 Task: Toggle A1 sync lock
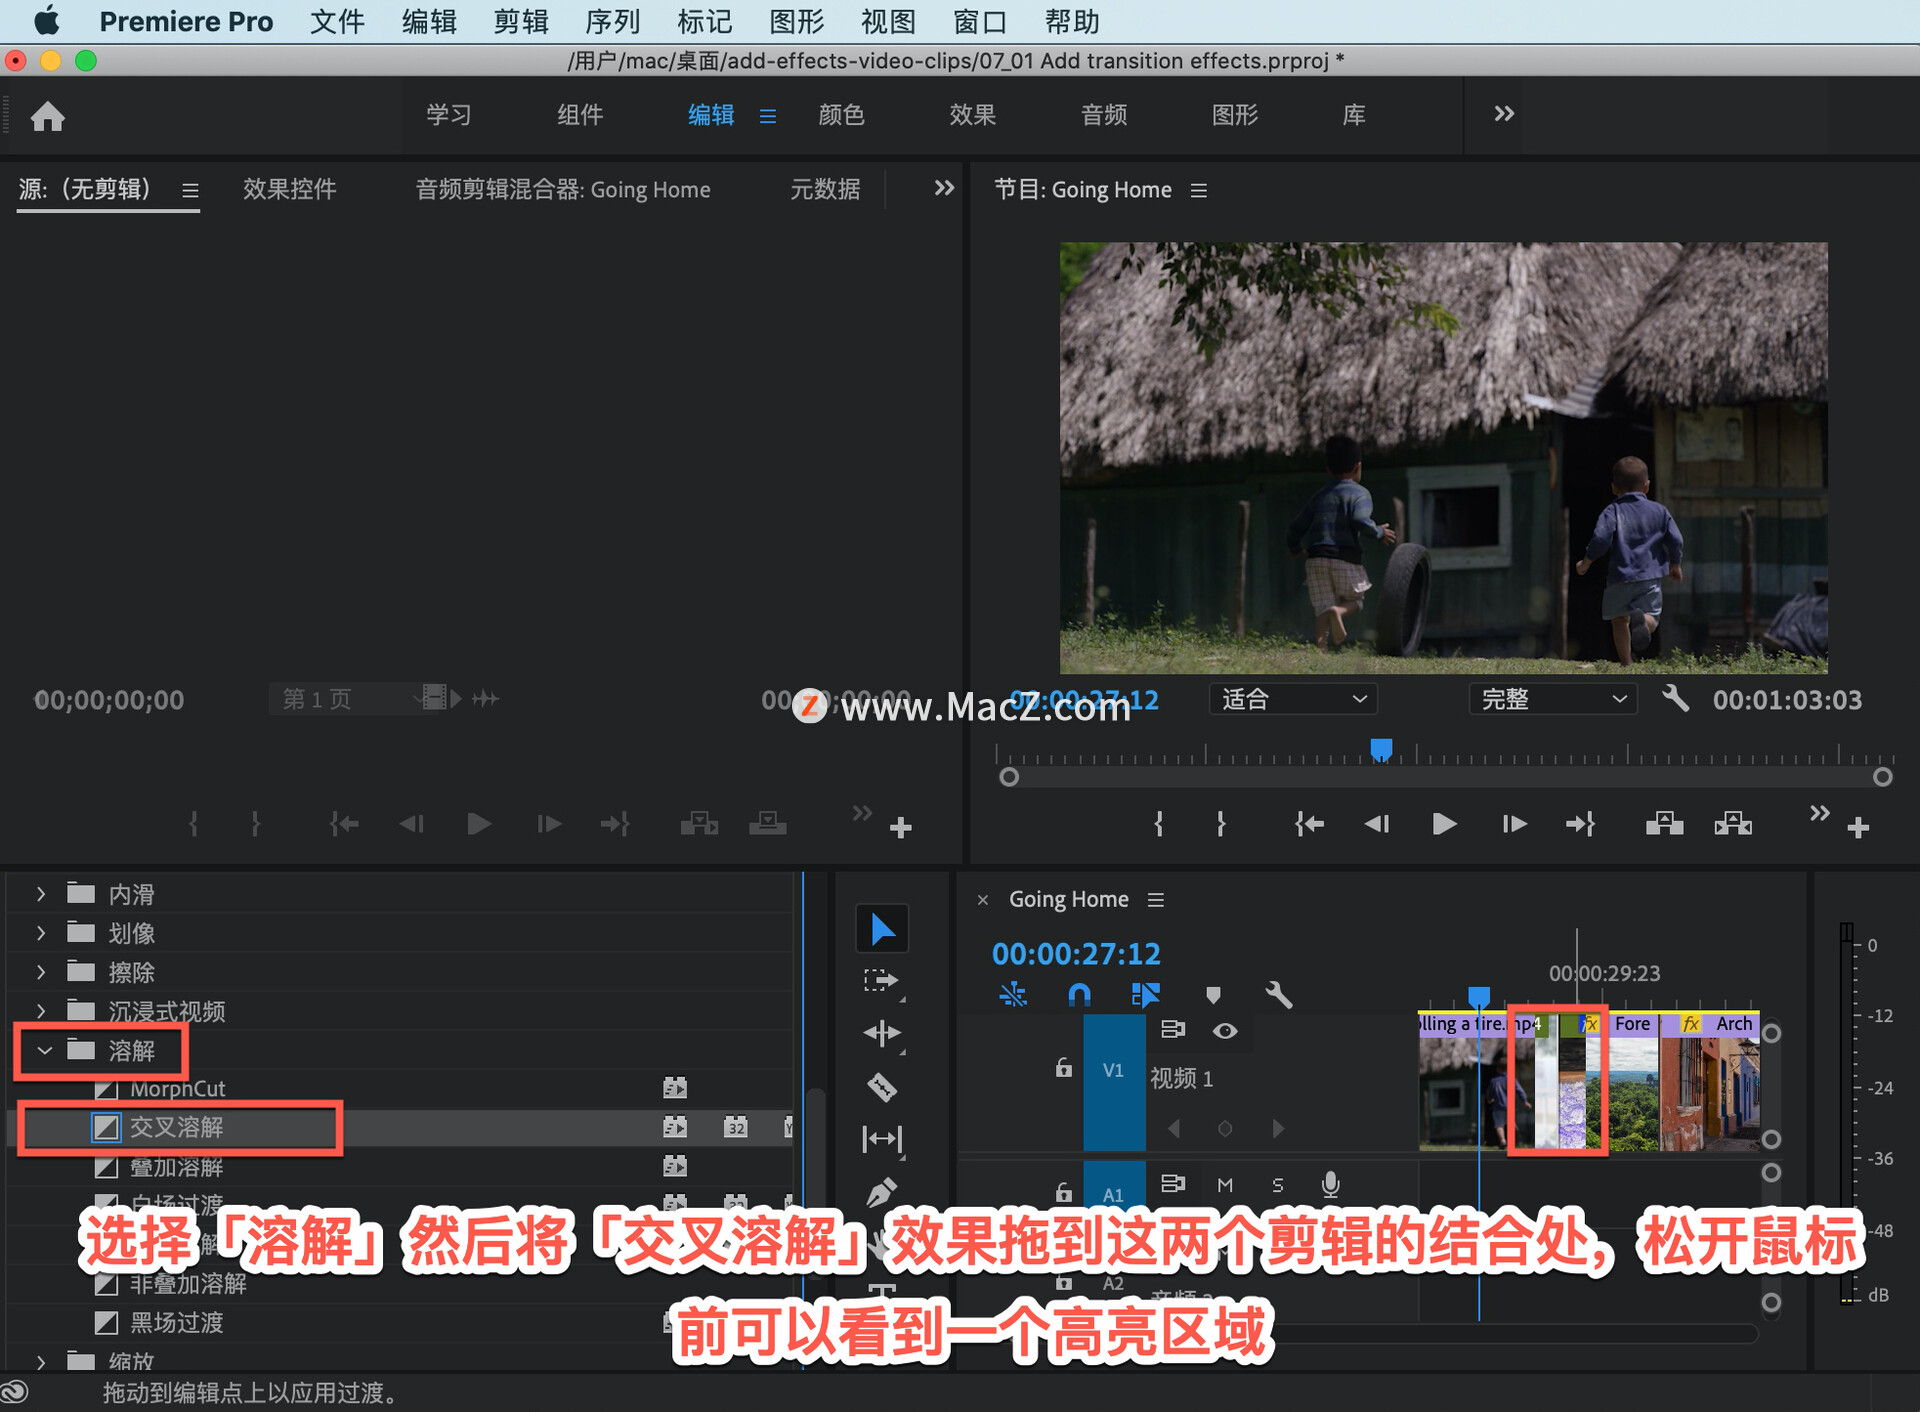pyautogui.click(x=1172, y=1184)
